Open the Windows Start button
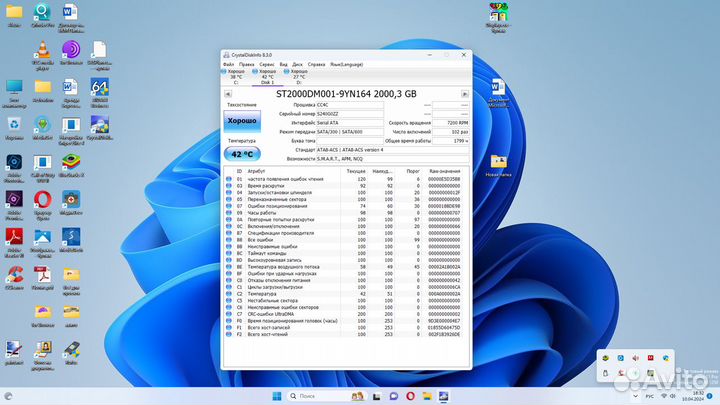This screenshot has height=405, width=720. coord(275,397)
